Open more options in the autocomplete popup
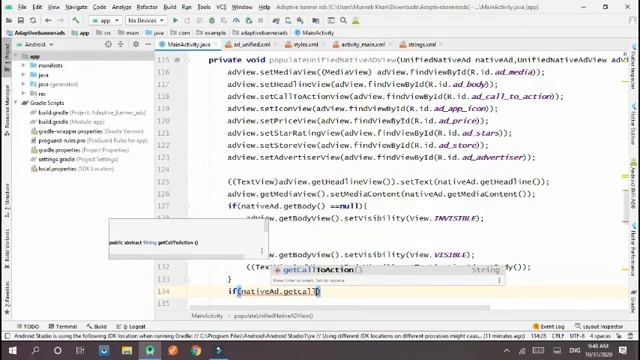This screenshot has width=640, height=360. pos(499,280)
